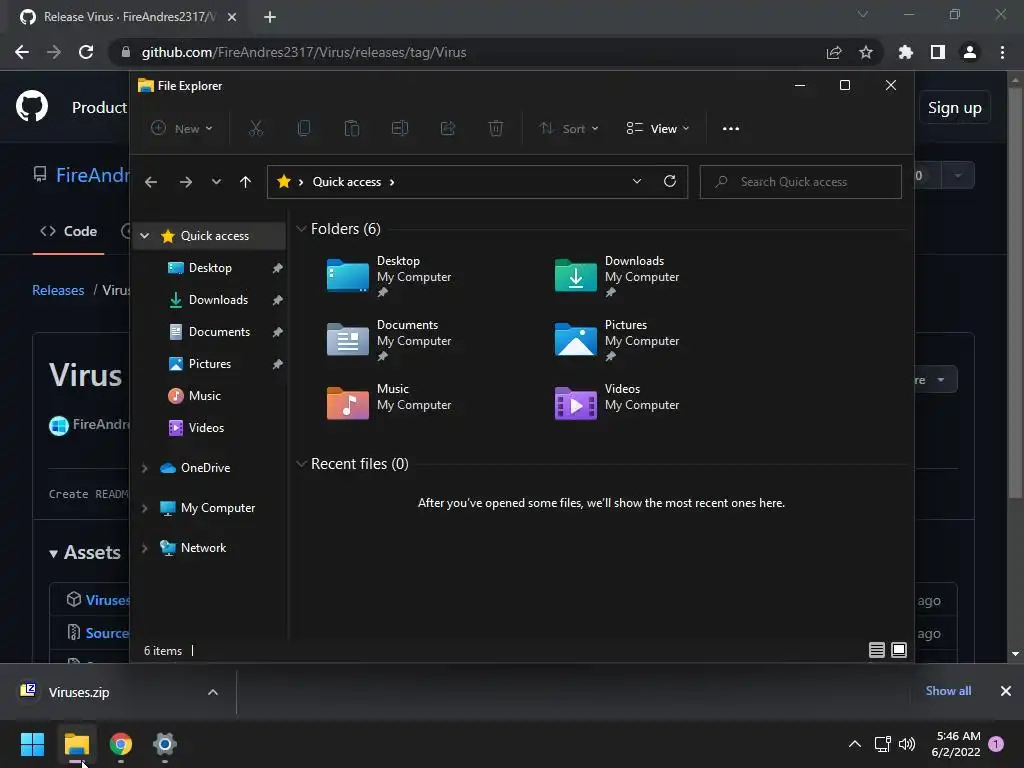Click the Copy icon in File Explorer toolbar
The height and width of the screenshot is (768, 1024).
click(x=304, y=129)
